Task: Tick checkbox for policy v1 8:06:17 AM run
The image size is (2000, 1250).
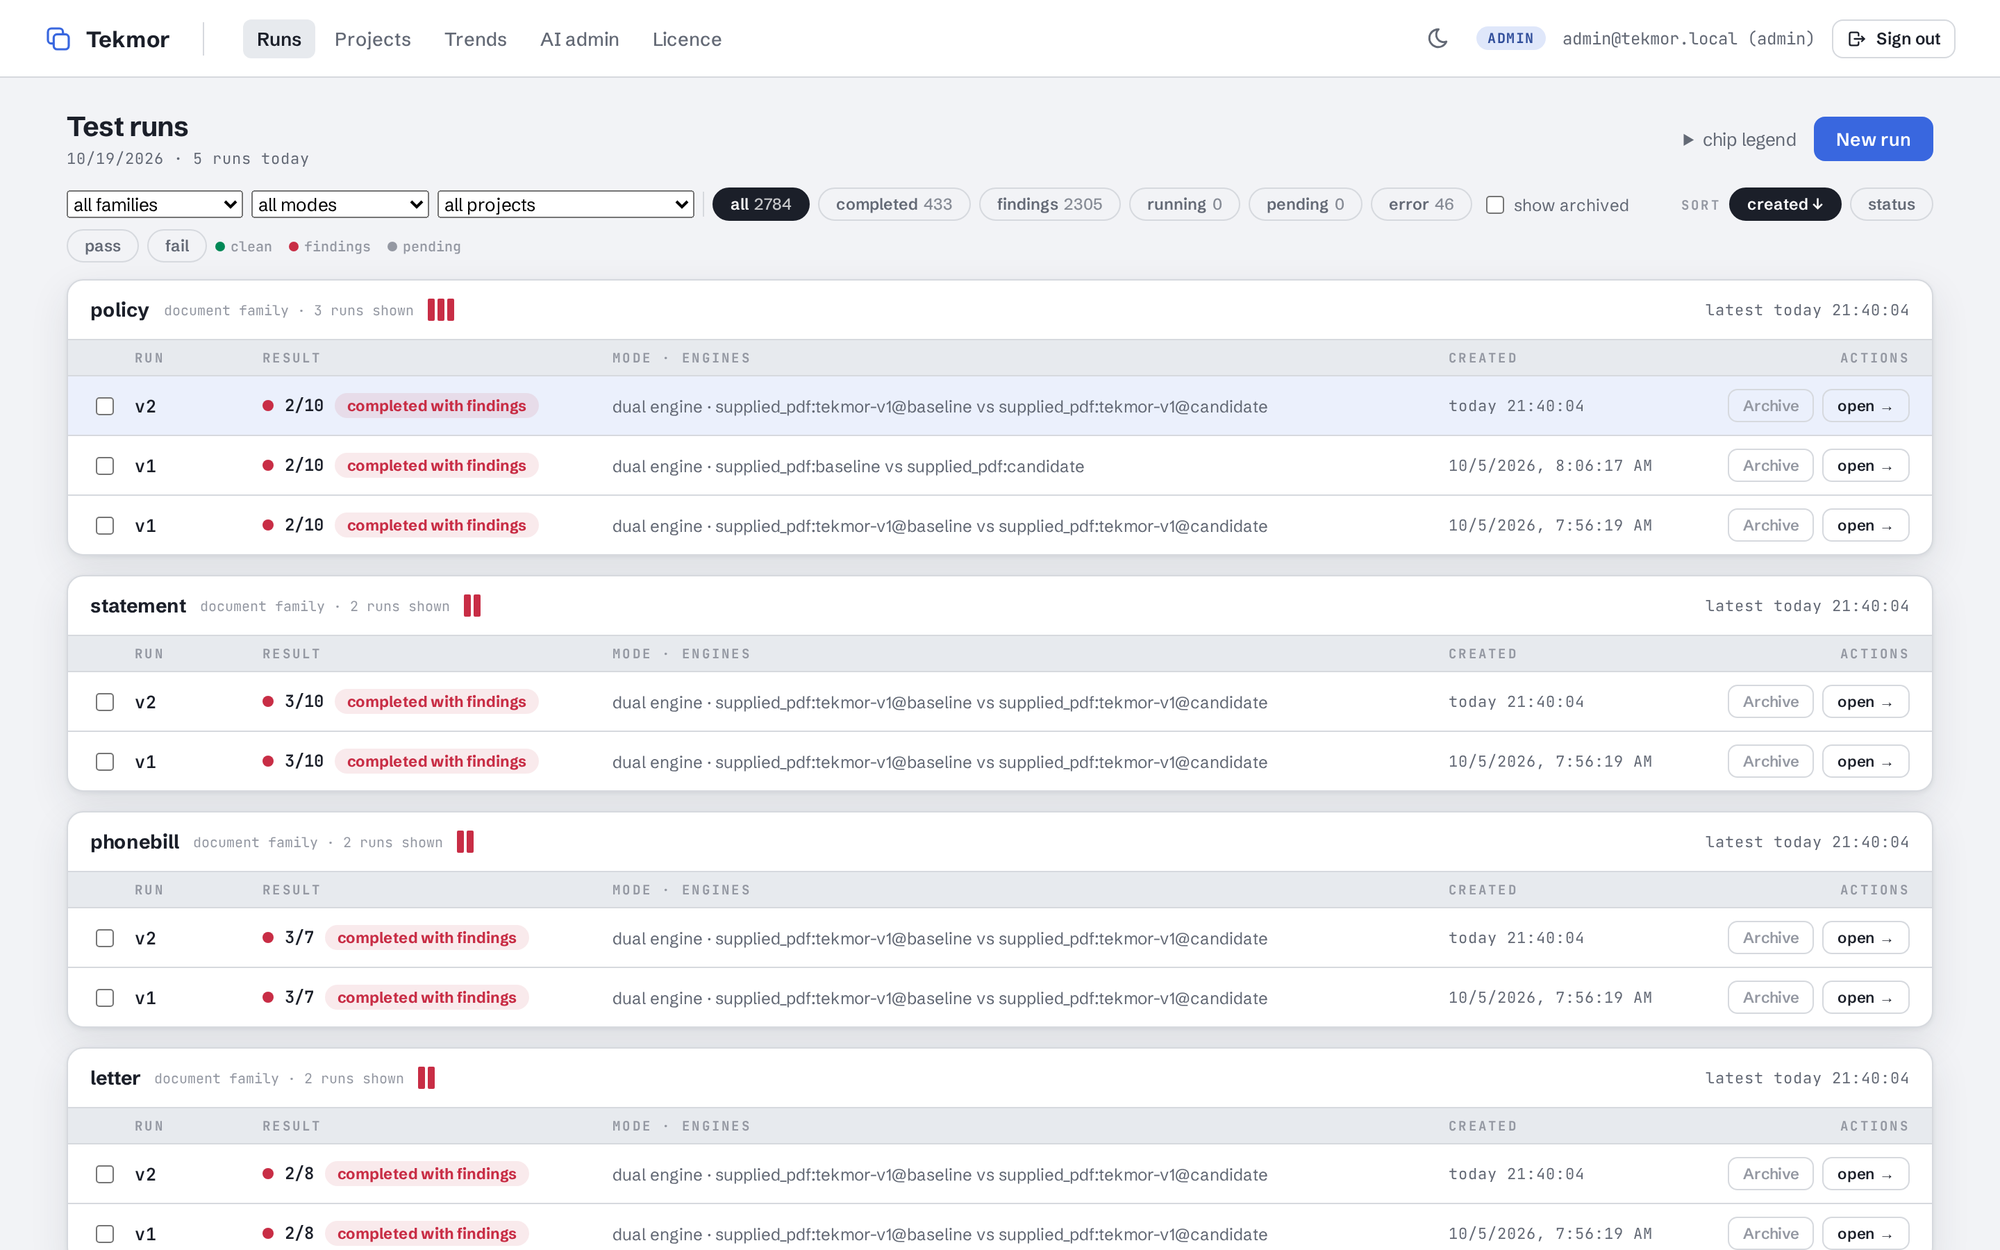Action: 105,466
